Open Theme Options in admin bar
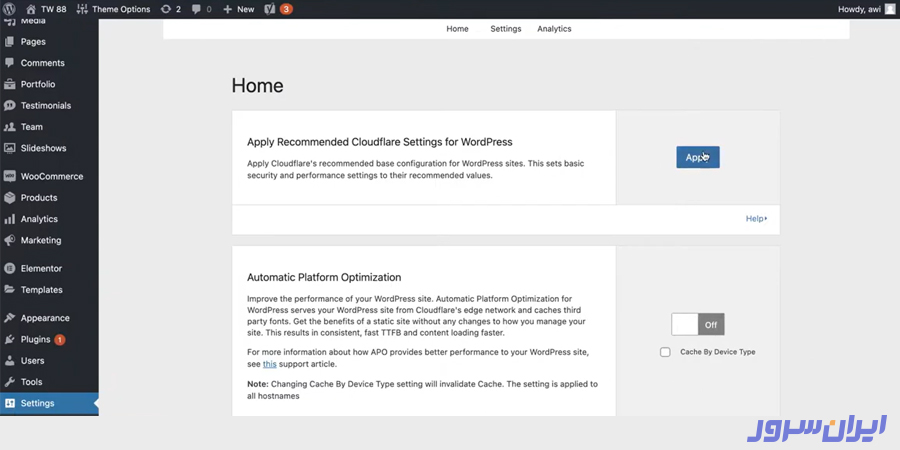This screenshot has width=900, height=450. click(x=114, y=9)
